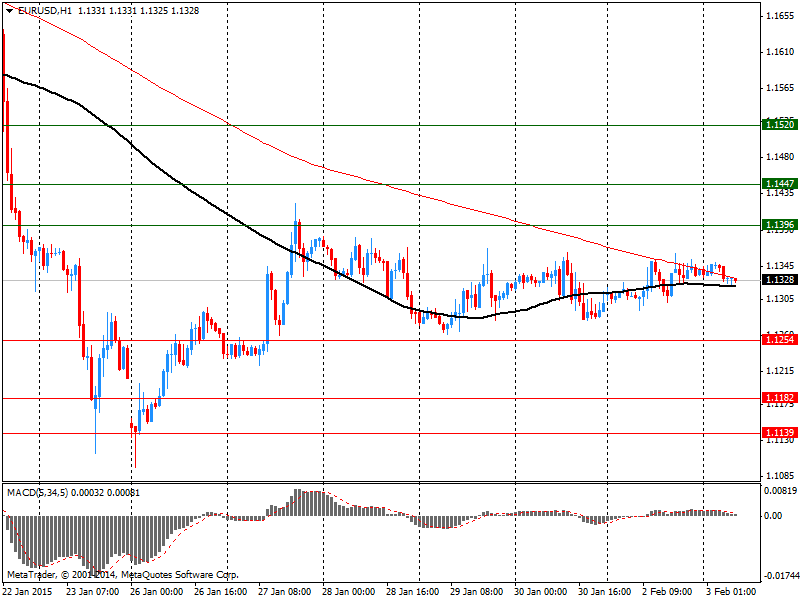Viewport: 800px width, 600px height.
Task: Select the red 1.1139 level label
Action: (779, 433)
